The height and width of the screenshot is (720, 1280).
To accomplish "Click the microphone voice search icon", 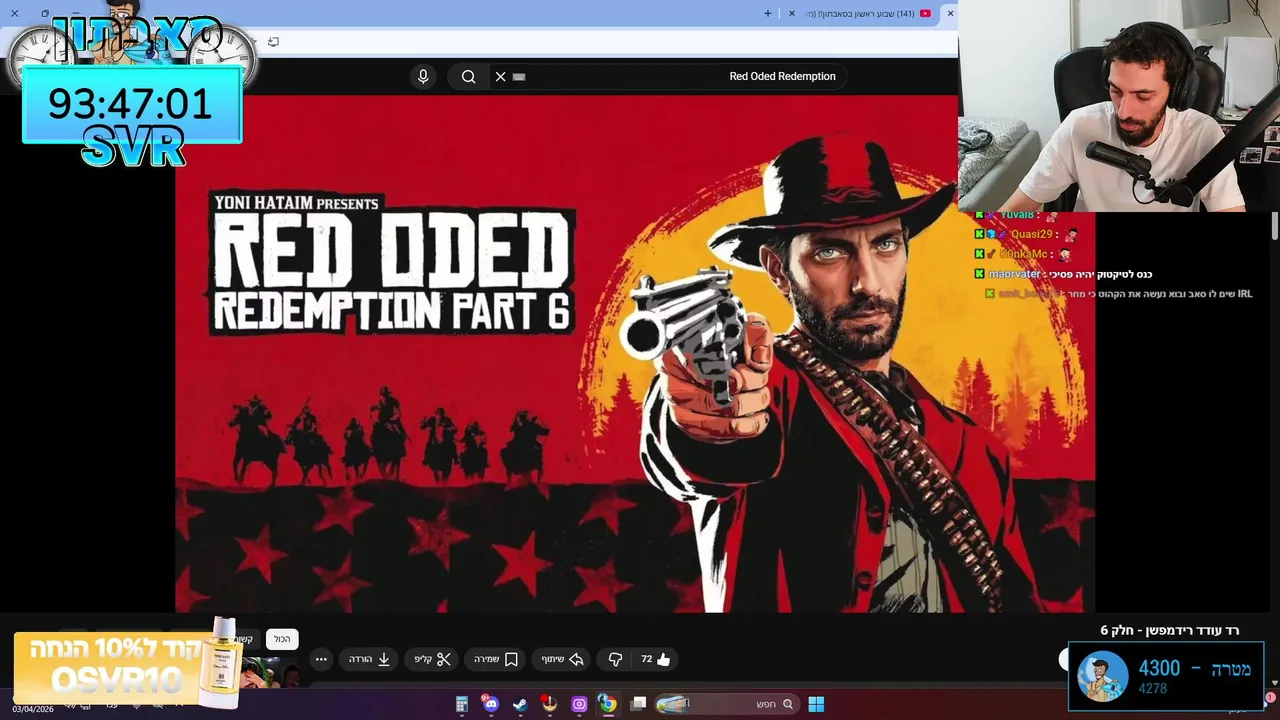I will click(423, 76).
